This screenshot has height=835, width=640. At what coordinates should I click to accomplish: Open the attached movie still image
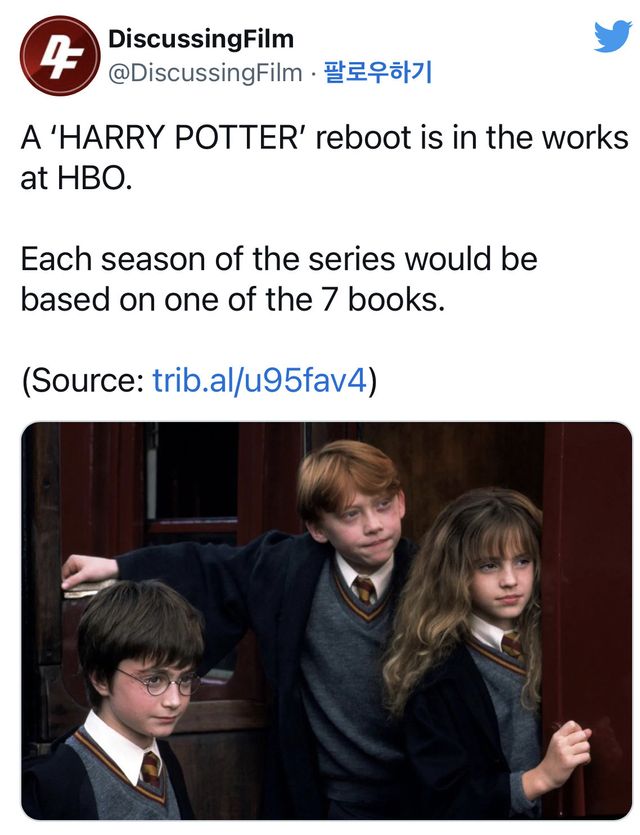tap(326, 621)
